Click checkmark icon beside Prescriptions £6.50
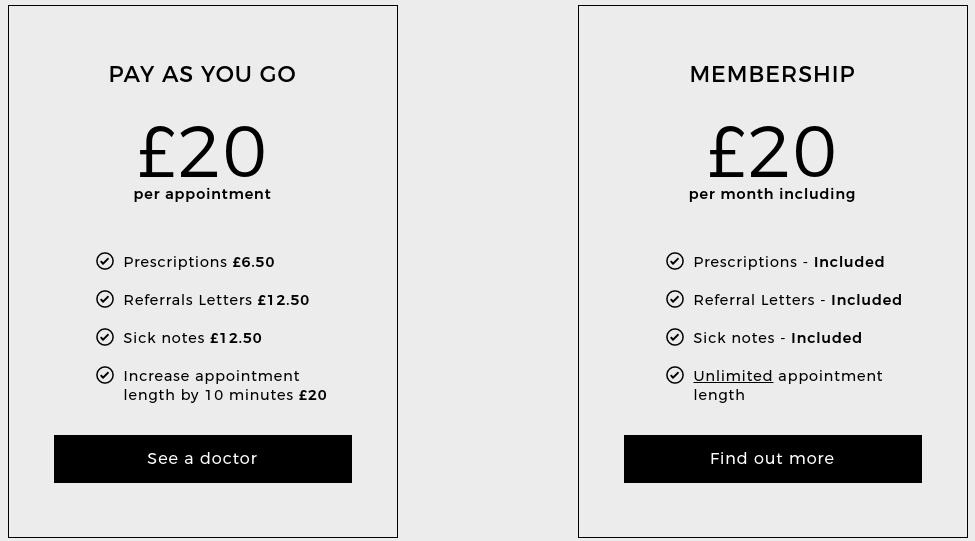Viewport: 975px width, 541px height. 105,261
